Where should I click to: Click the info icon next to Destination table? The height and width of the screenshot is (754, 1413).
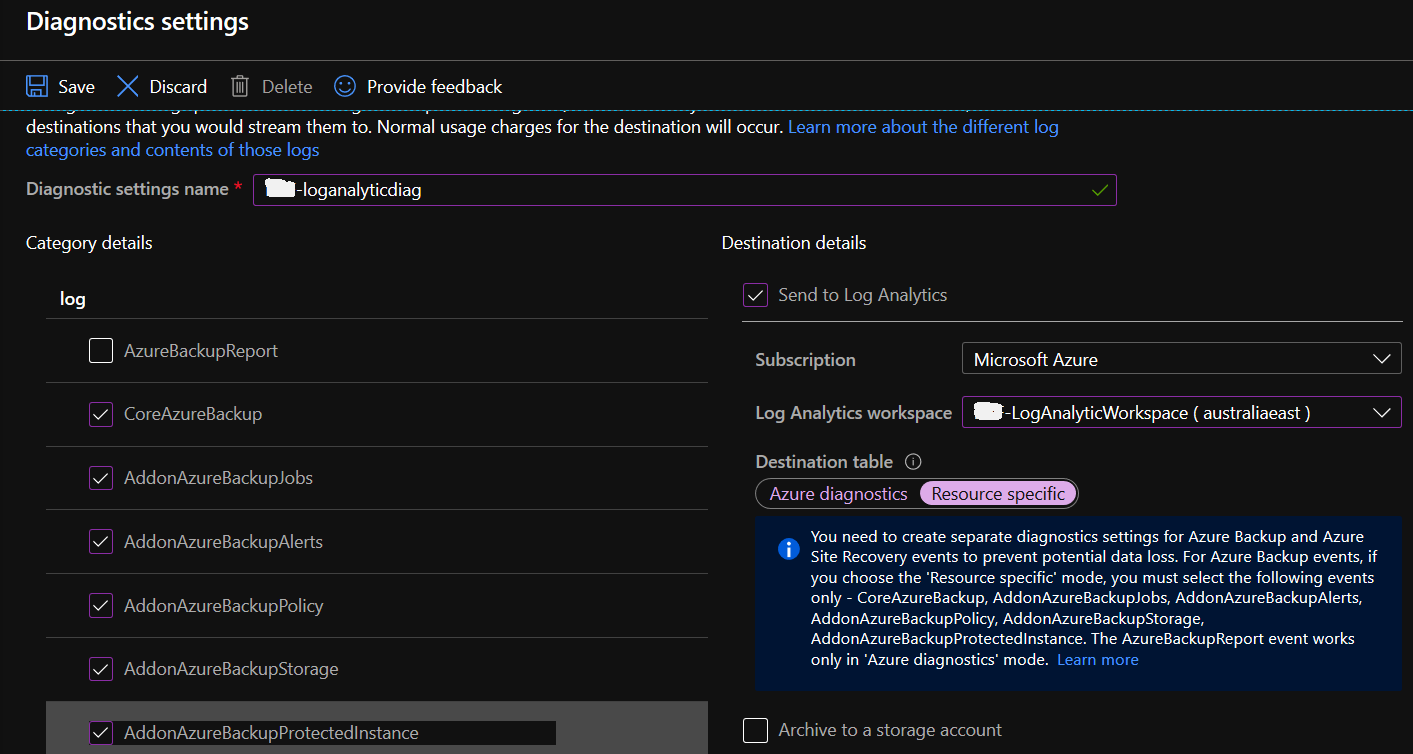[912, 461]
